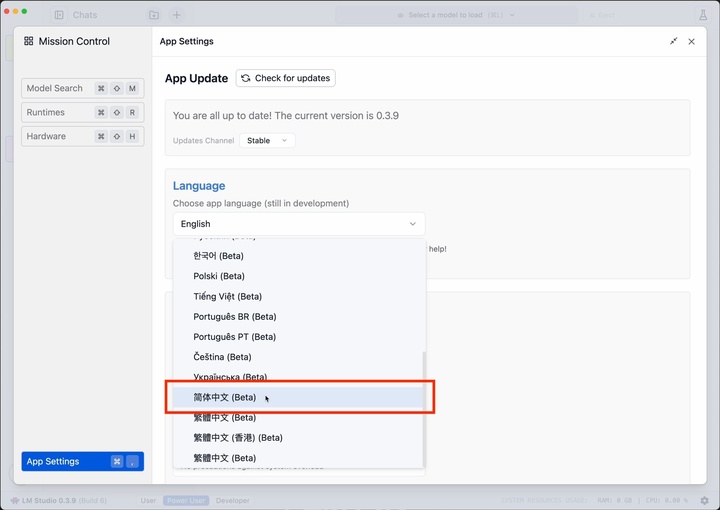The width and height of the screenshot is (720, 510).
Task: Click the Chats label in top bar
Action: tap(85, 15)
